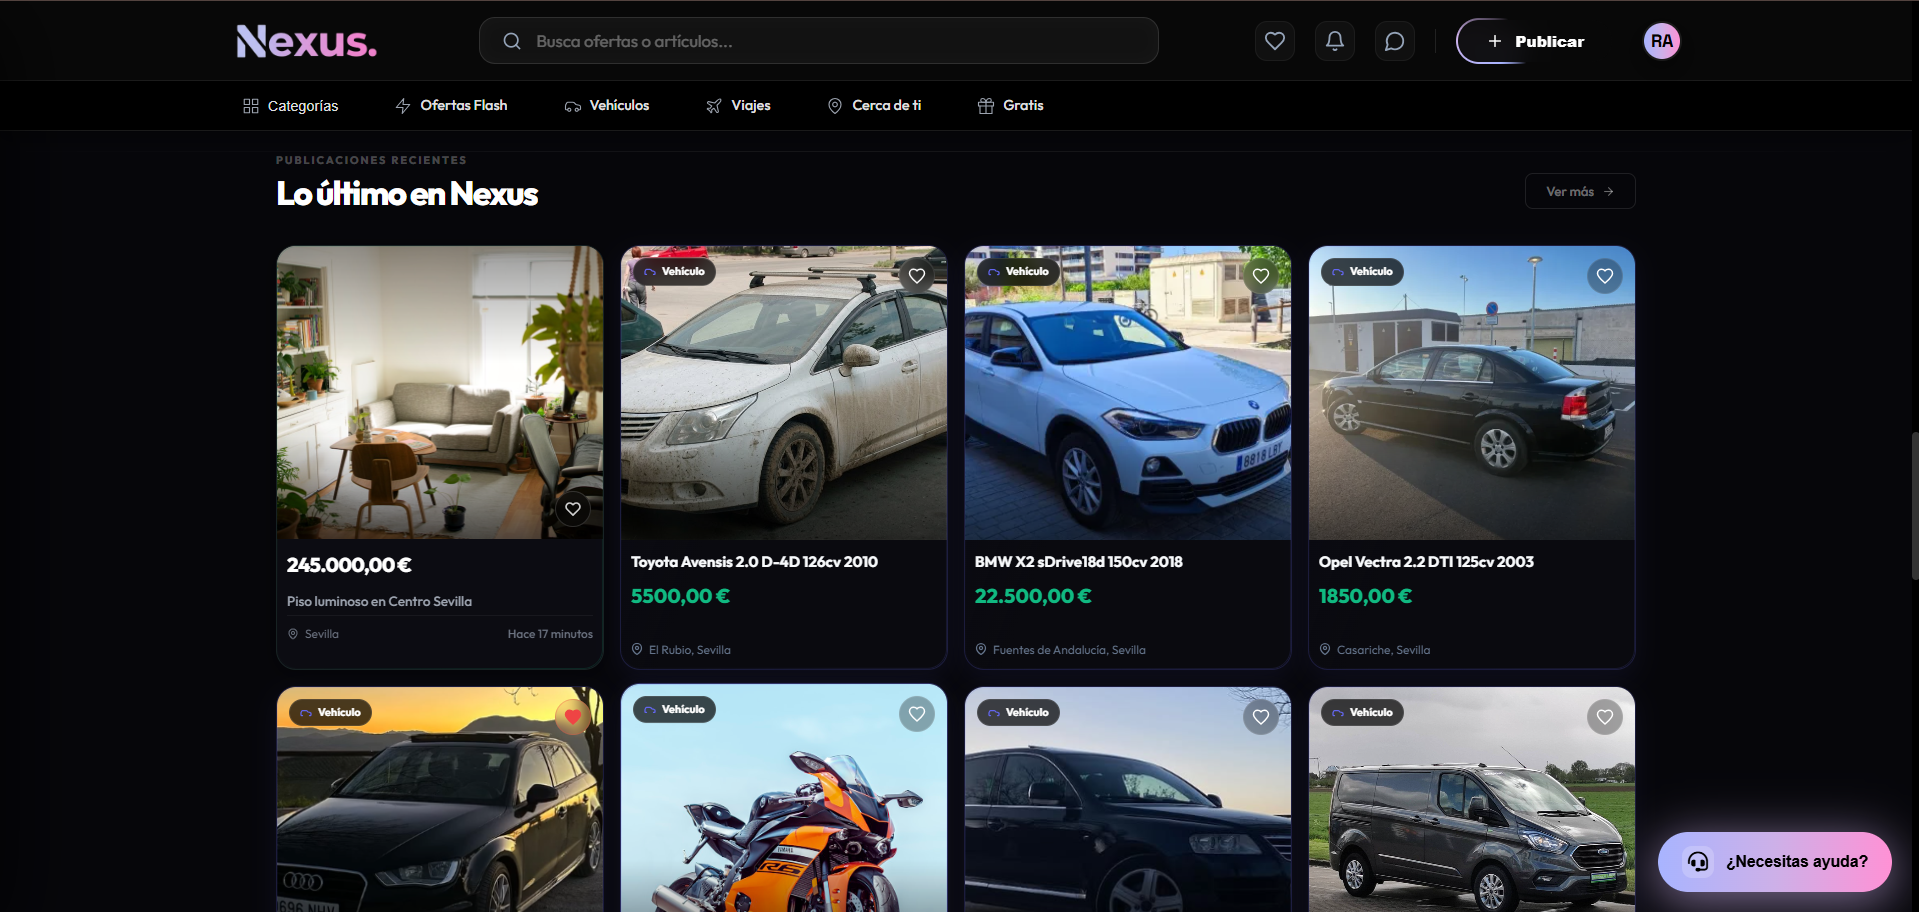Open the RA profile avatar
Image resolution: width=1919 pixels, height=912 pixels.
point(1661,41)
